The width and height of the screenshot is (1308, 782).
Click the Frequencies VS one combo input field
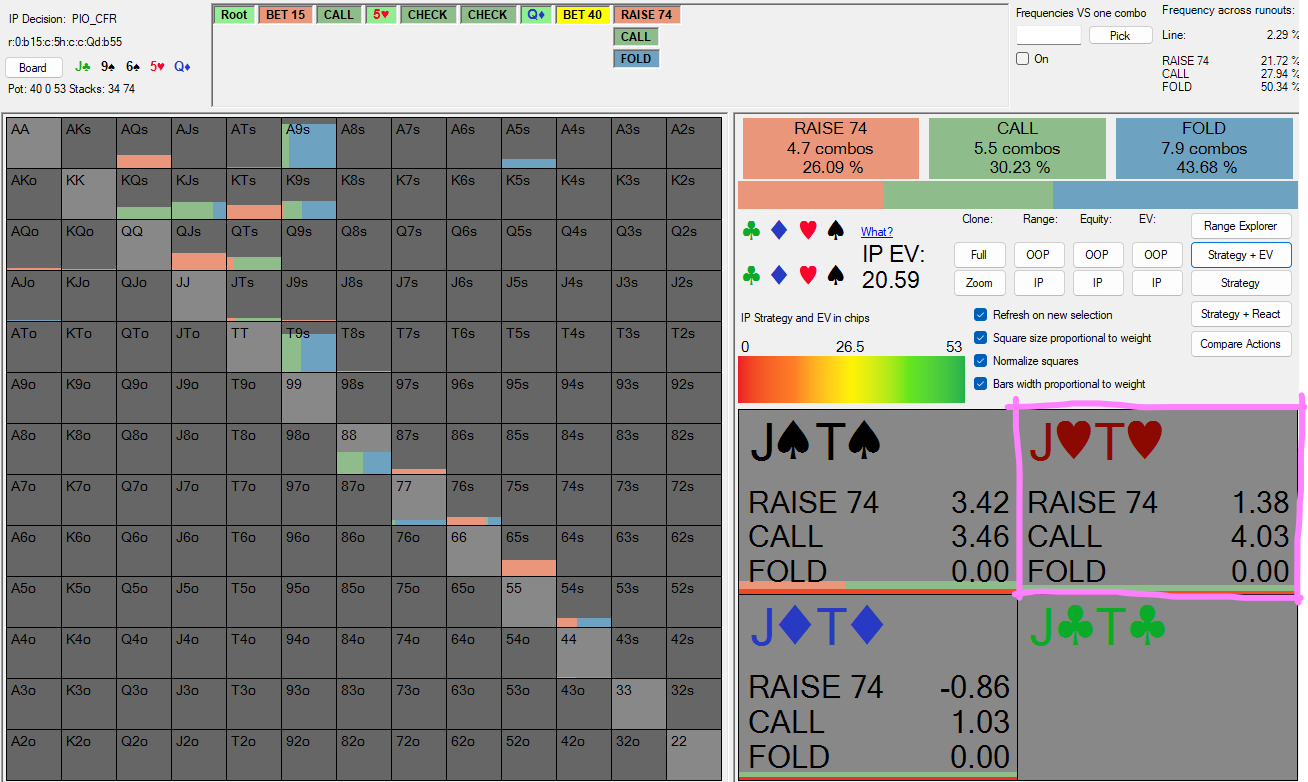coord(1048,36)
